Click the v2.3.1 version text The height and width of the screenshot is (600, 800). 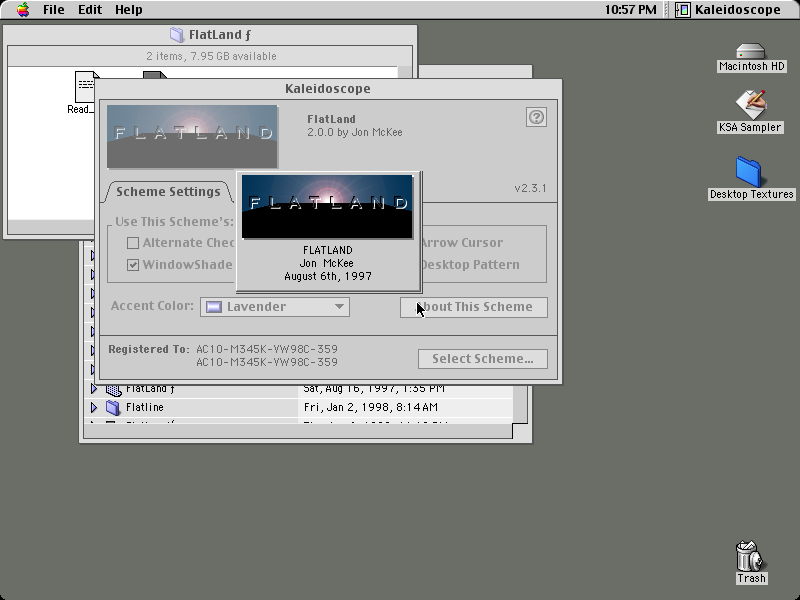[530, 188]
